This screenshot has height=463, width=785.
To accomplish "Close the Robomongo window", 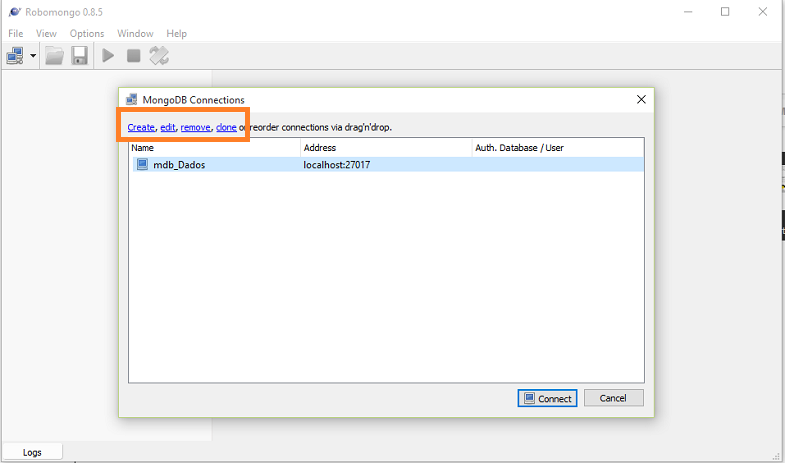I will (x=762, y=12).
